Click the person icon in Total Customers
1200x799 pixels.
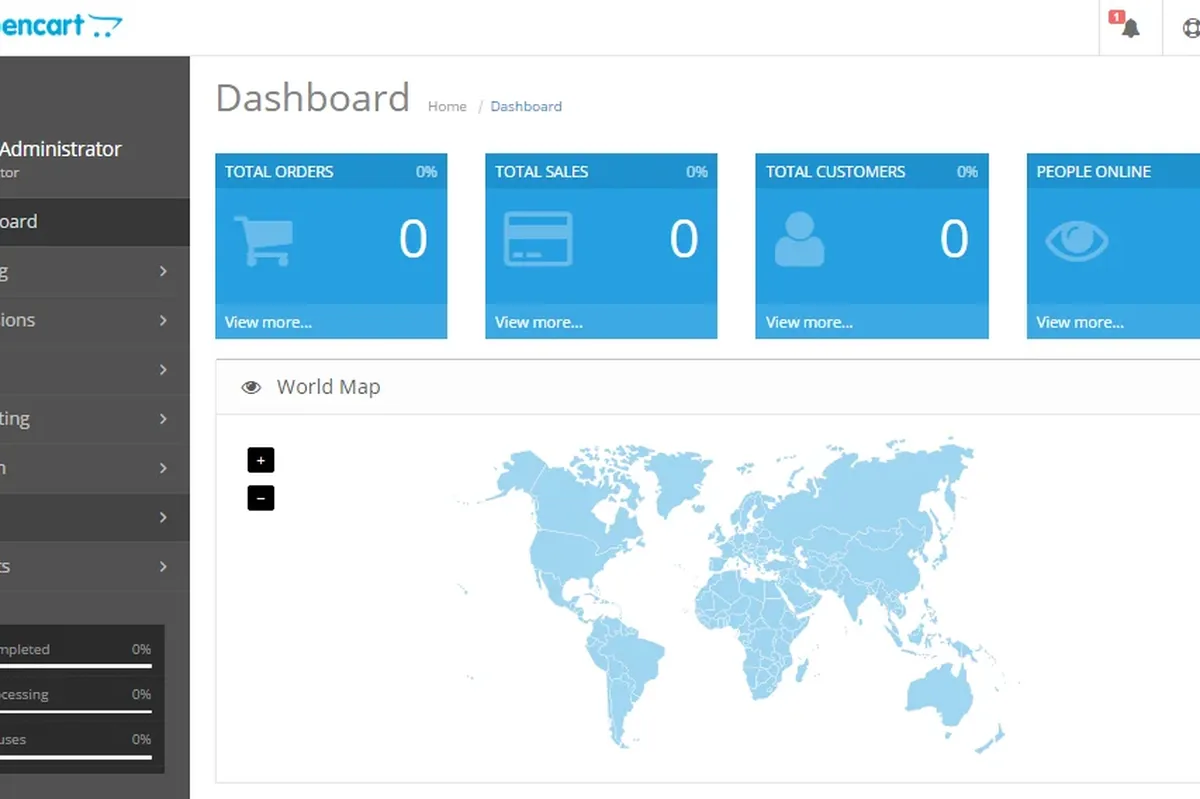(799, 240)
